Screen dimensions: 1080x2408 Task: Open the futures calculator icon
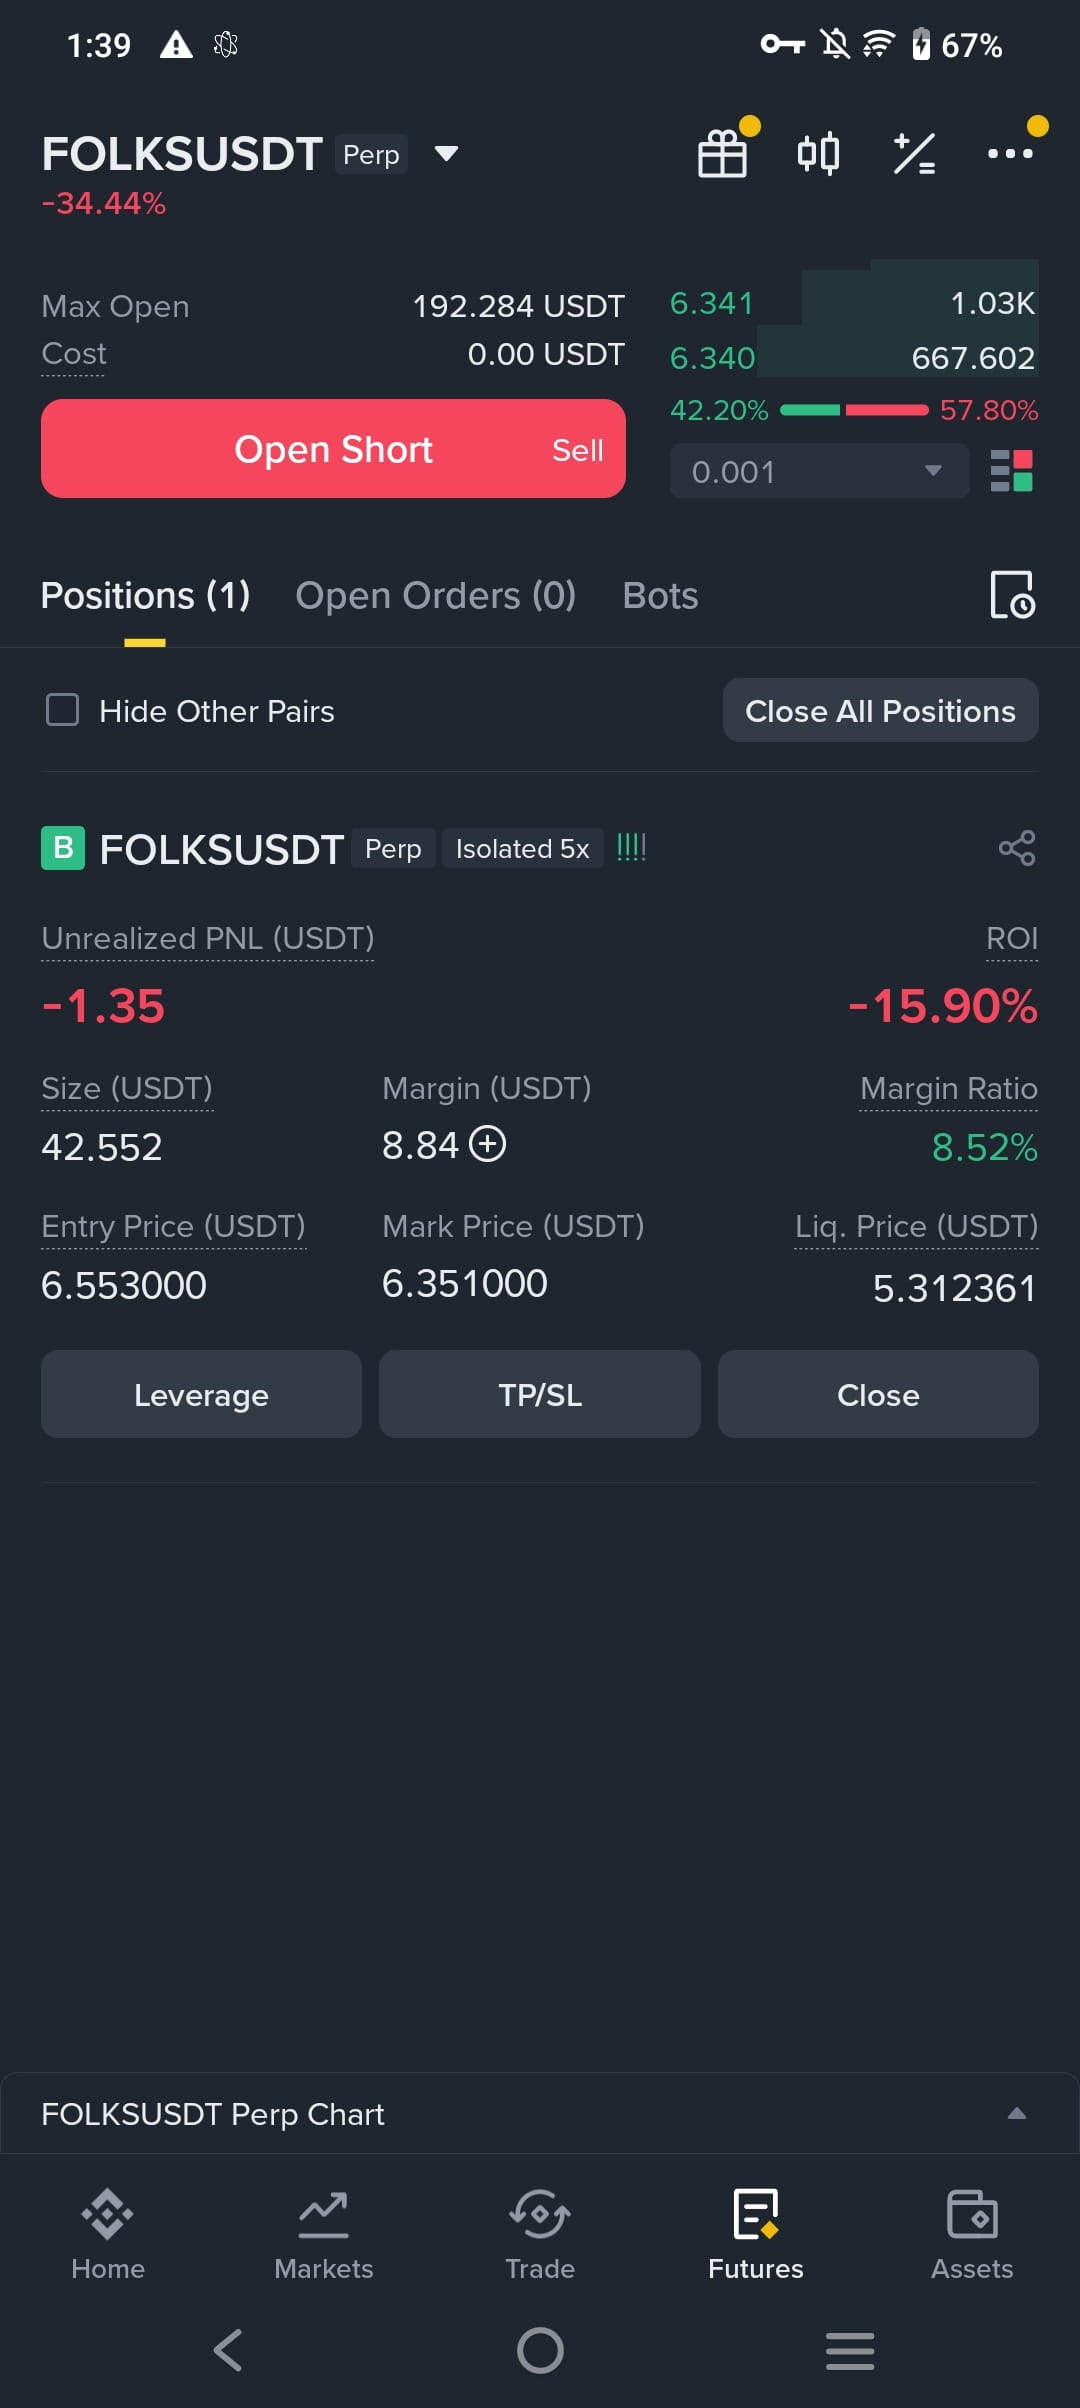point(914,154)
